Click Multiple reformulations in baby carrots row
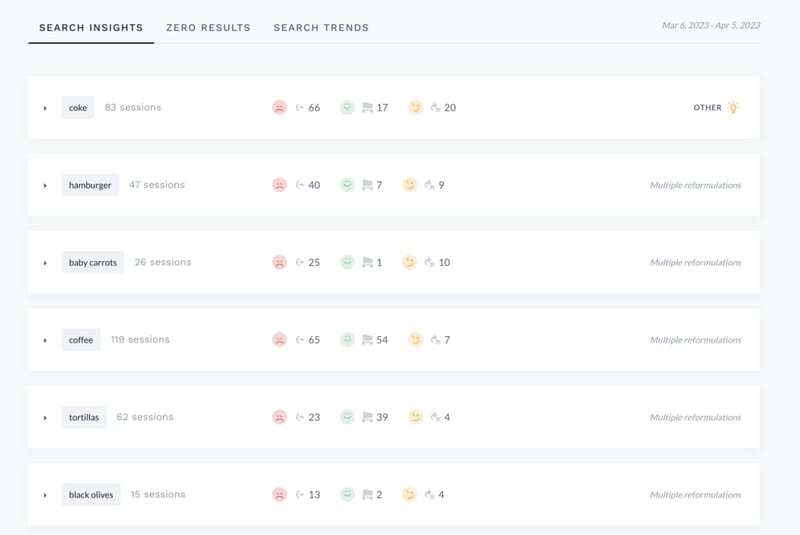800x535 pixels. click(695, 263)
